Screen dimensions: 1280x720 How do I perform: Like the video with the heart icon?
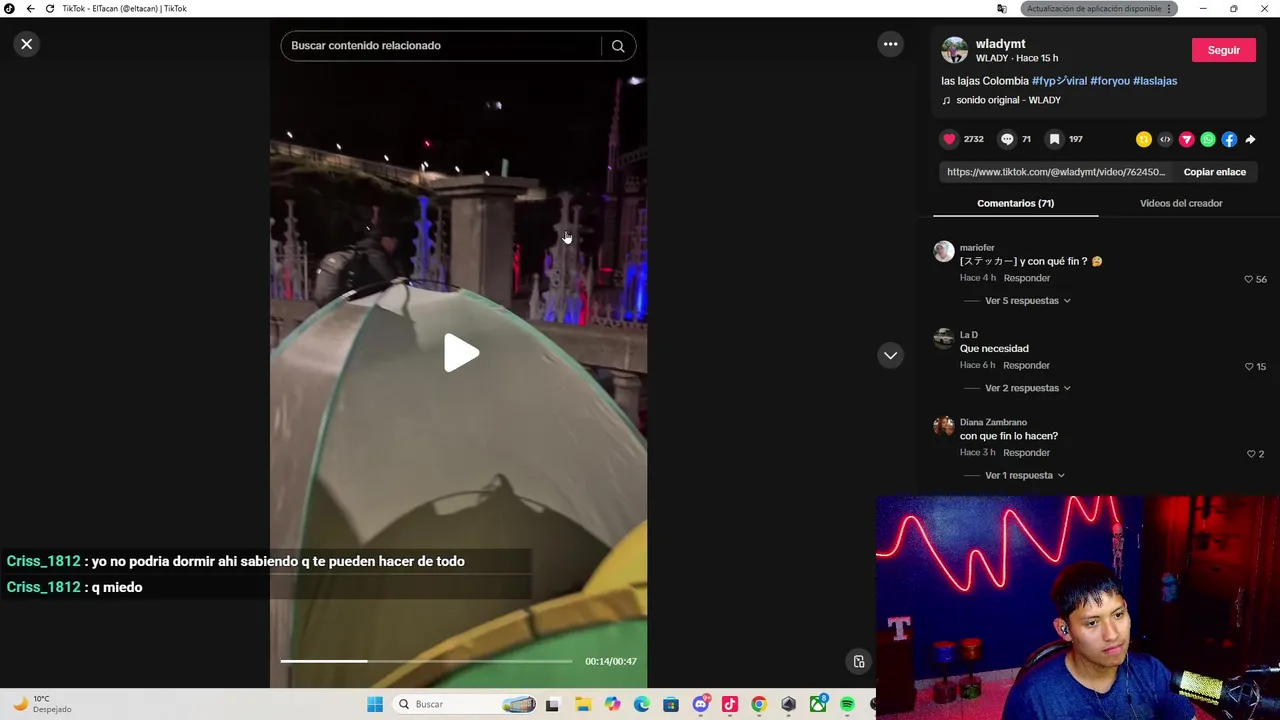[950, 139]
